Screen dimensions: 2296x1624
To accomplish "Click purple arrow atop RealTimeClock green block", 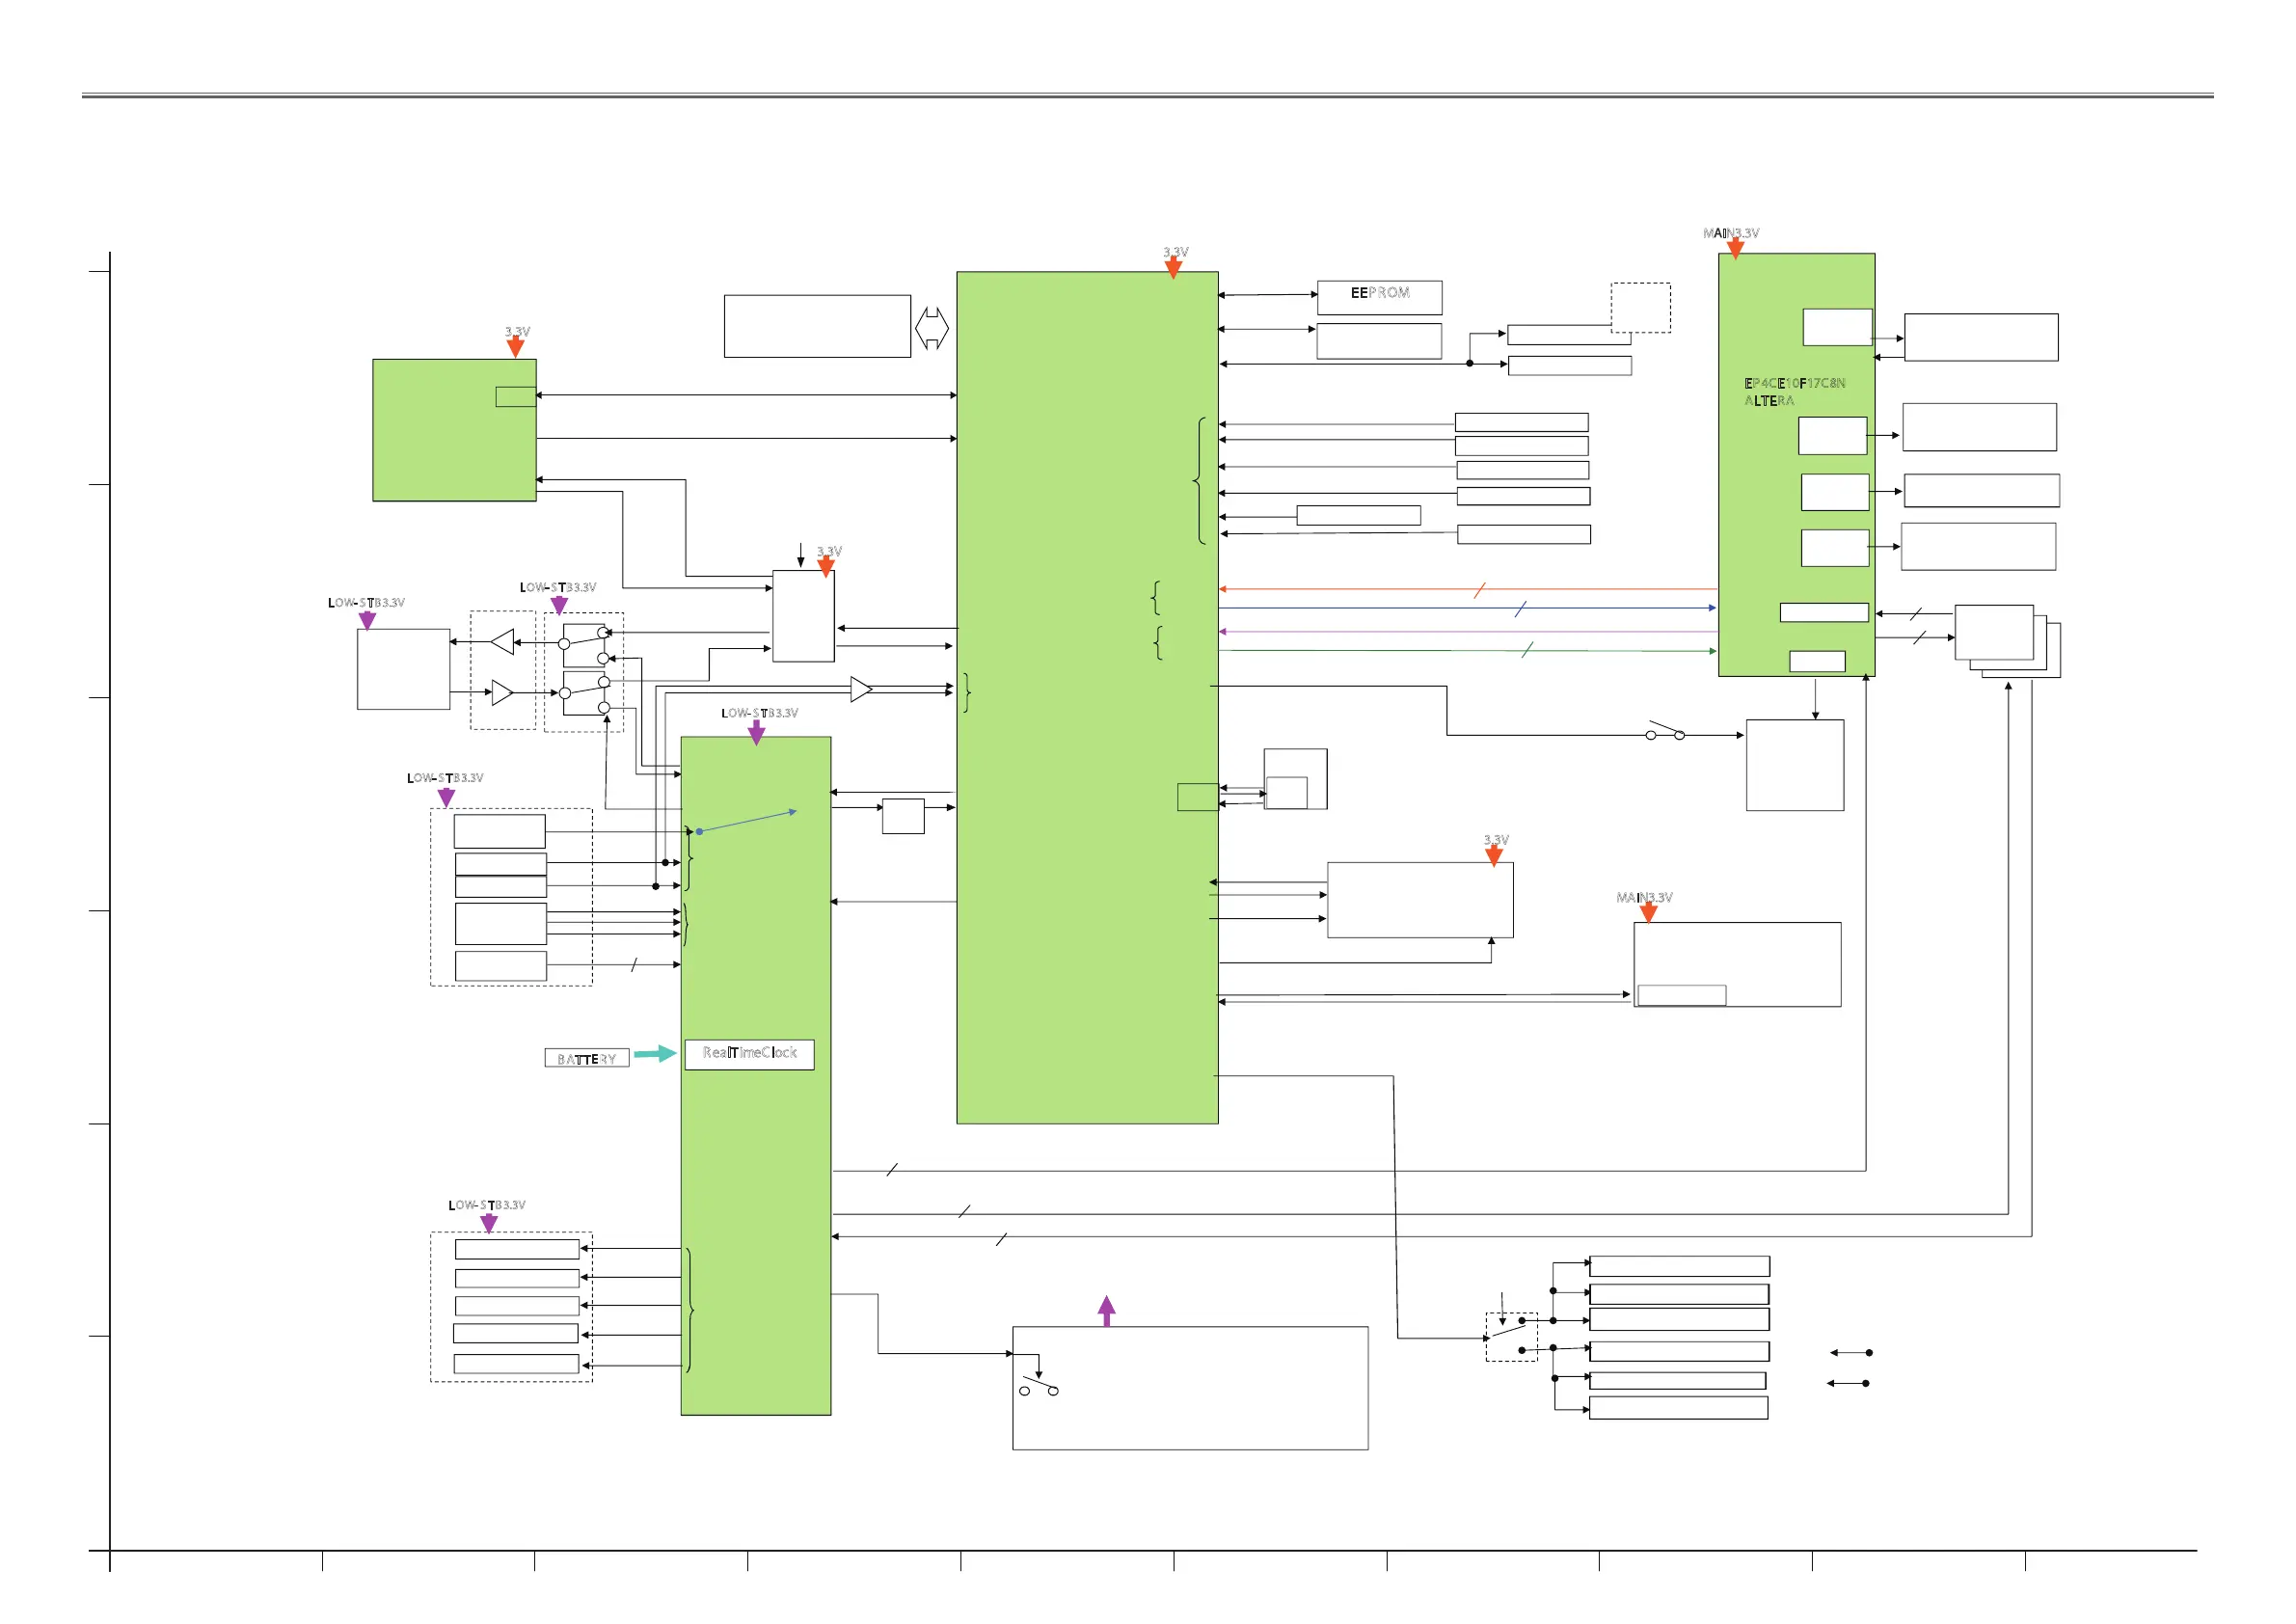I will click(x=756, y=733).
